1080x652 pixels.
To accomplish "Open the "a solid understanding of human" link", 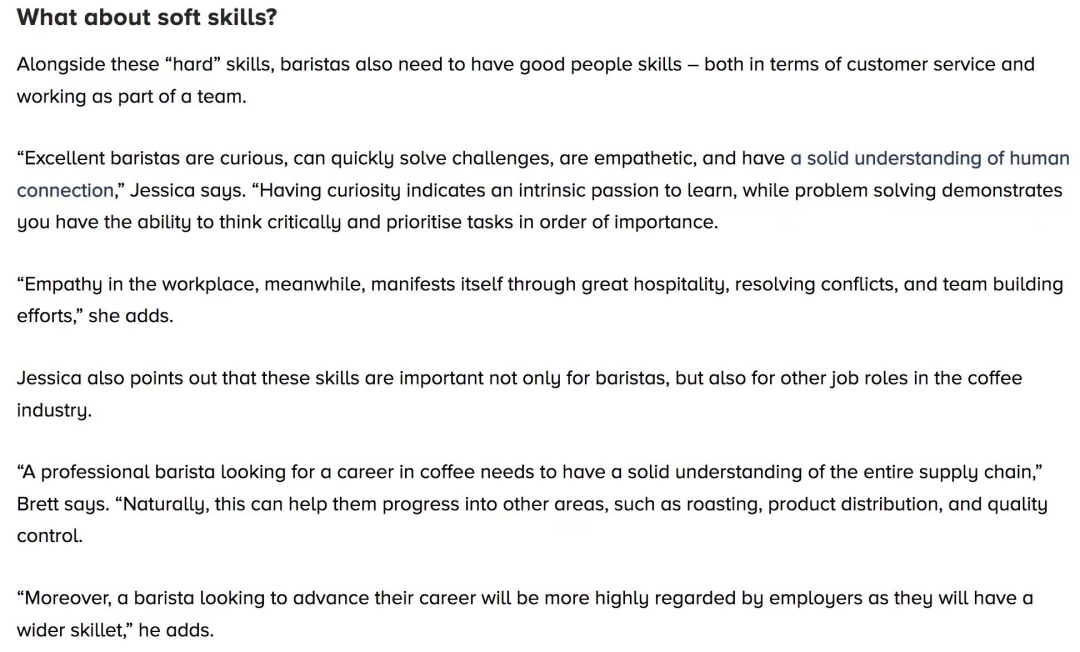I will pyautogui.click(x=929, y=158).
